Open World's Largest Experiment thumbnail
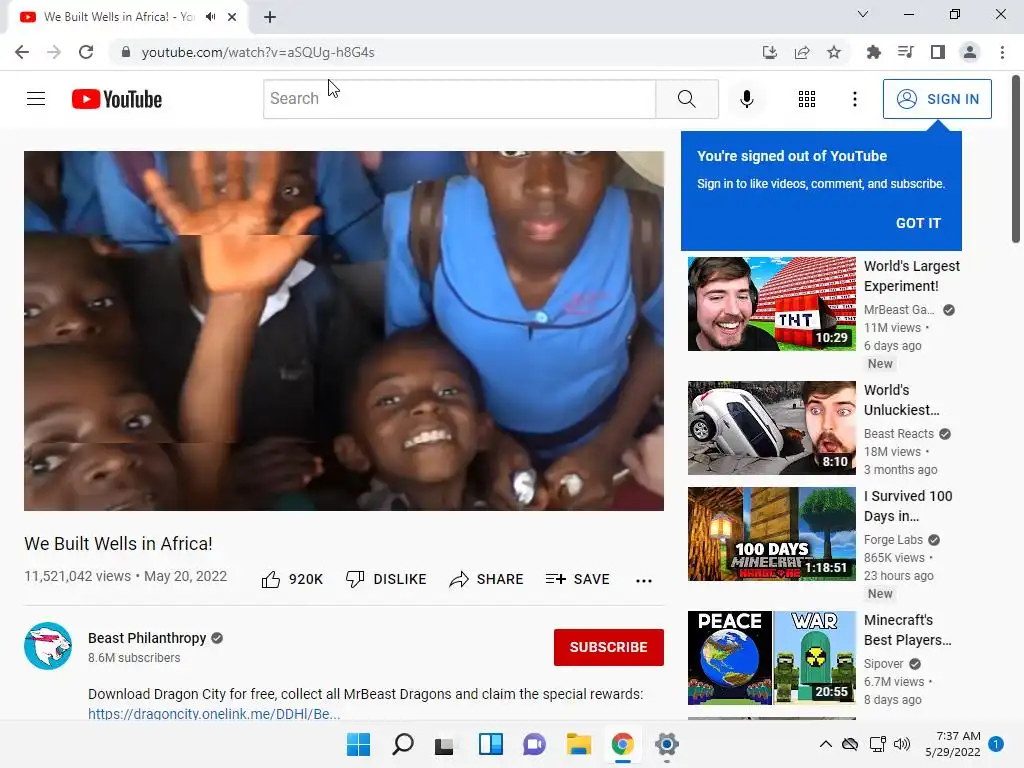Viewport: 1024px width, 768px height. 772,304
